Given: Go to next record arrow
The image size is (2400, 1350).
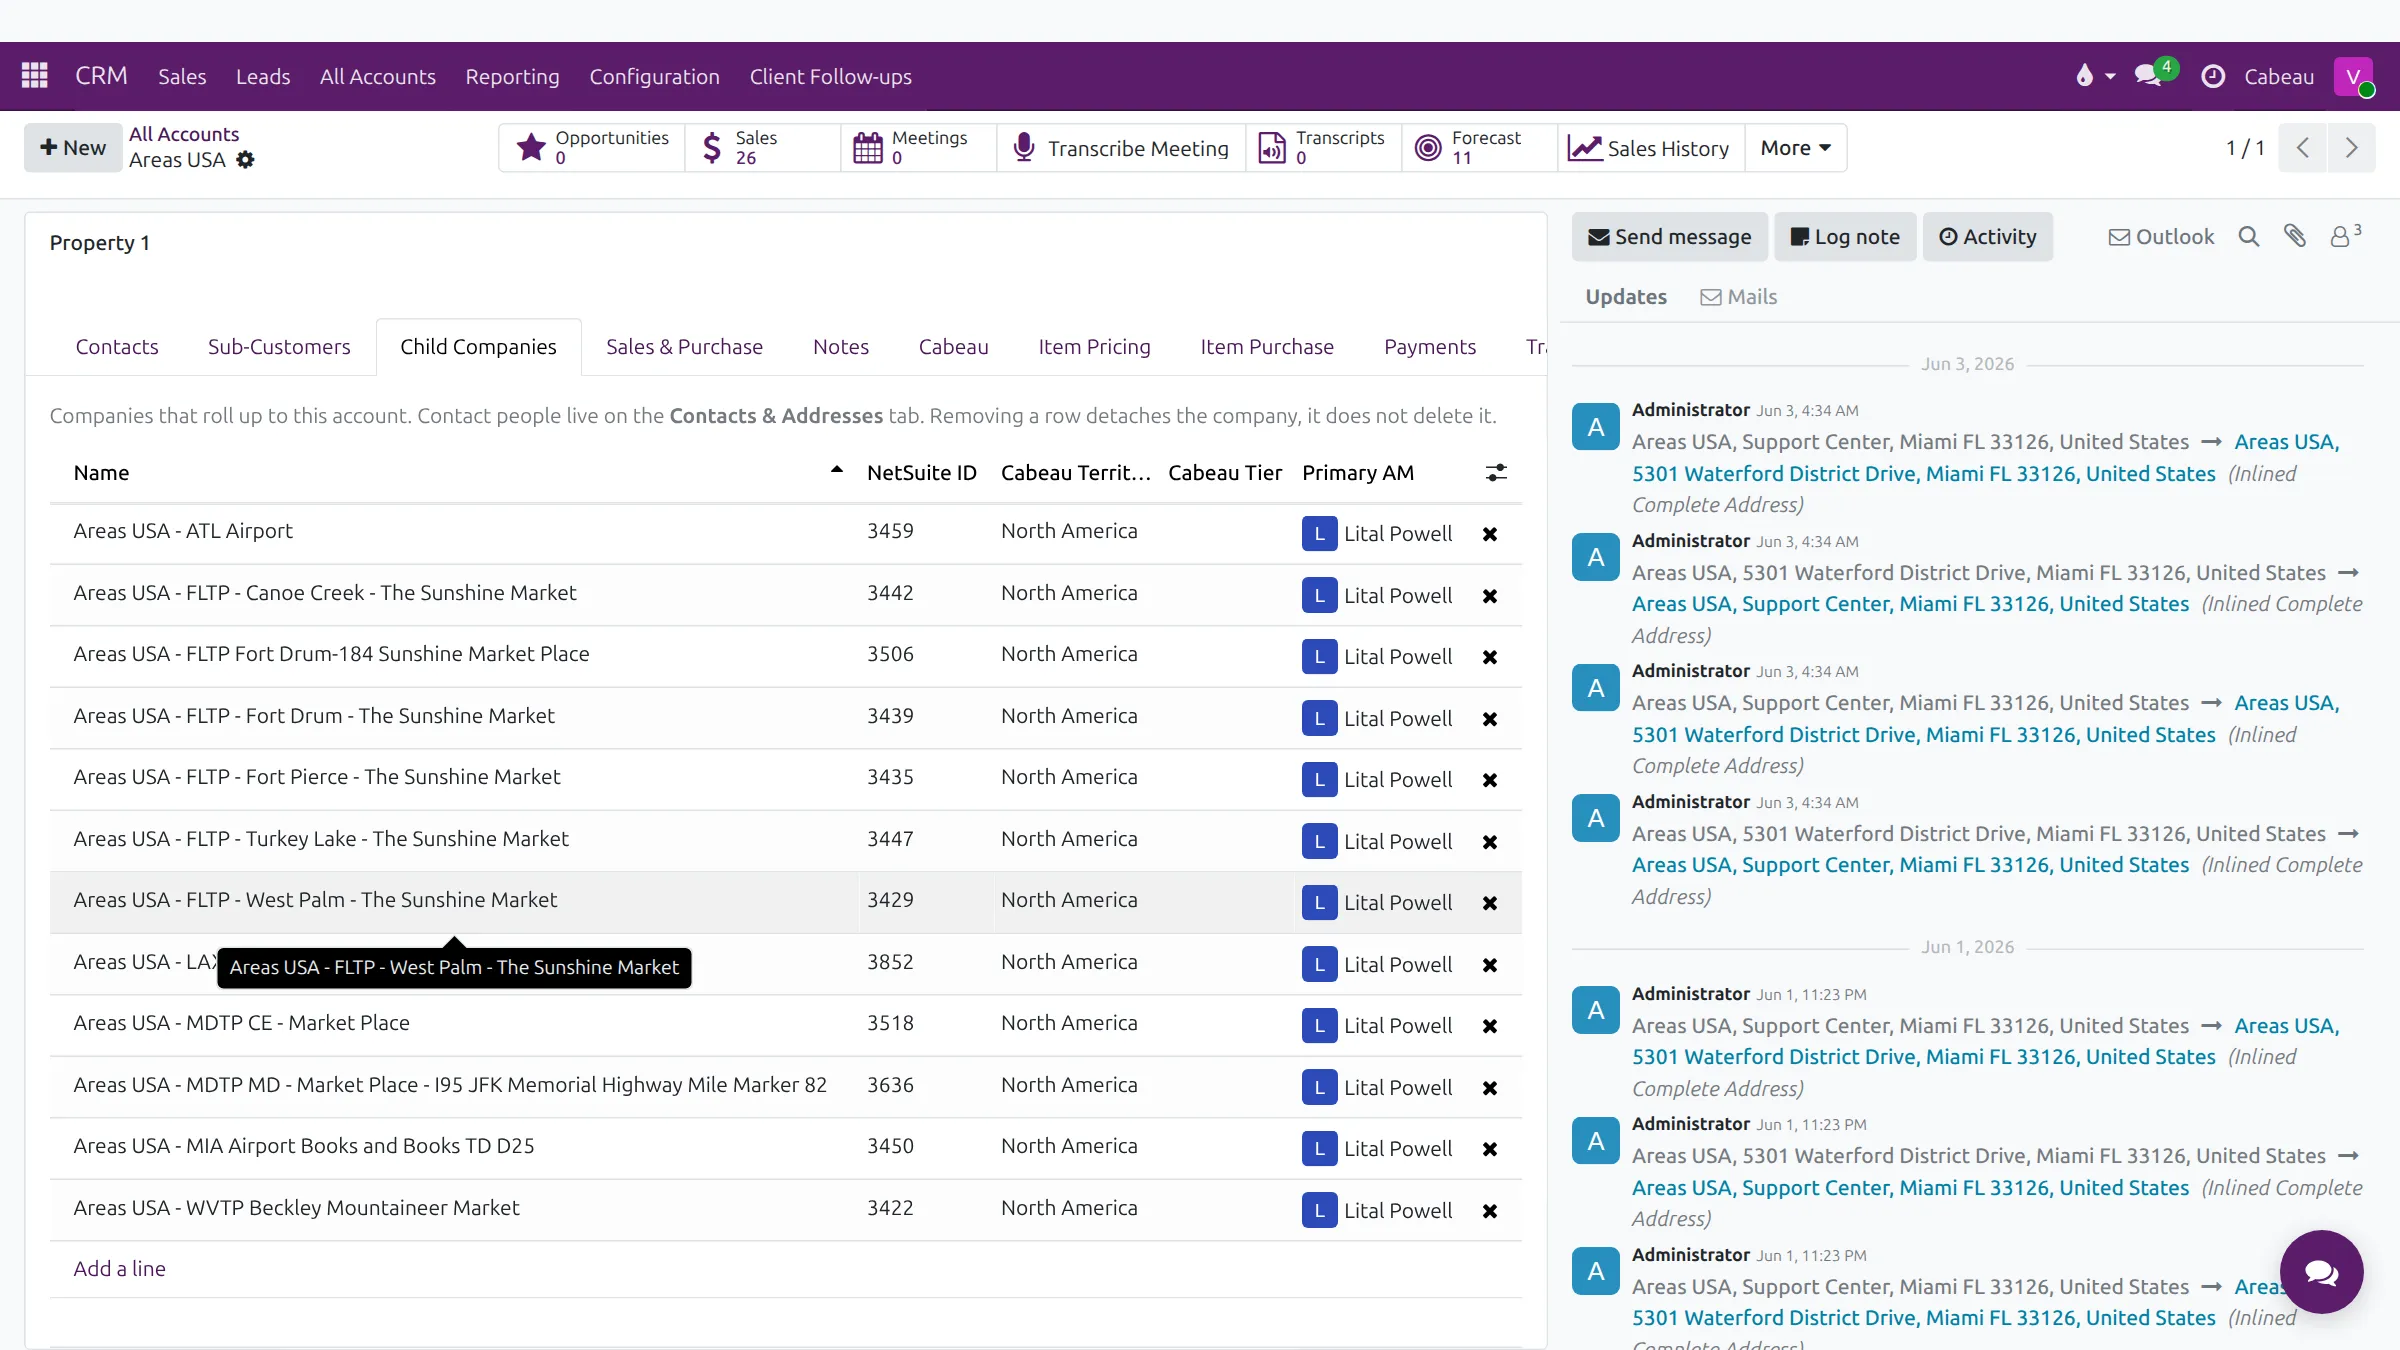Looking at the screenshot, I should (x=2351, y=148).
